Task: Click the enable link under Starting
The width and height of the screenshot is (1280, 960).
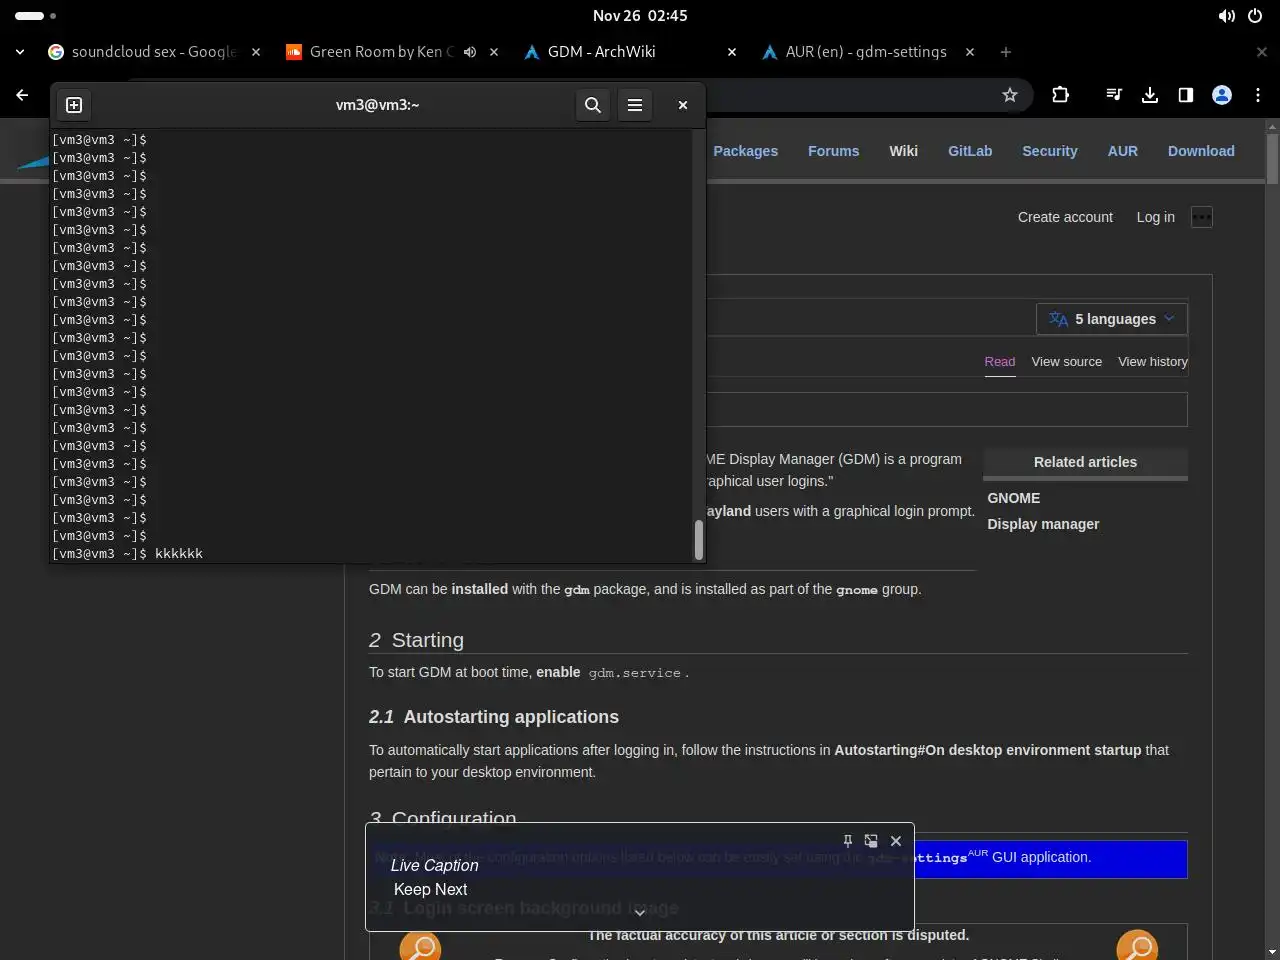Action: (x=558, y=672)
